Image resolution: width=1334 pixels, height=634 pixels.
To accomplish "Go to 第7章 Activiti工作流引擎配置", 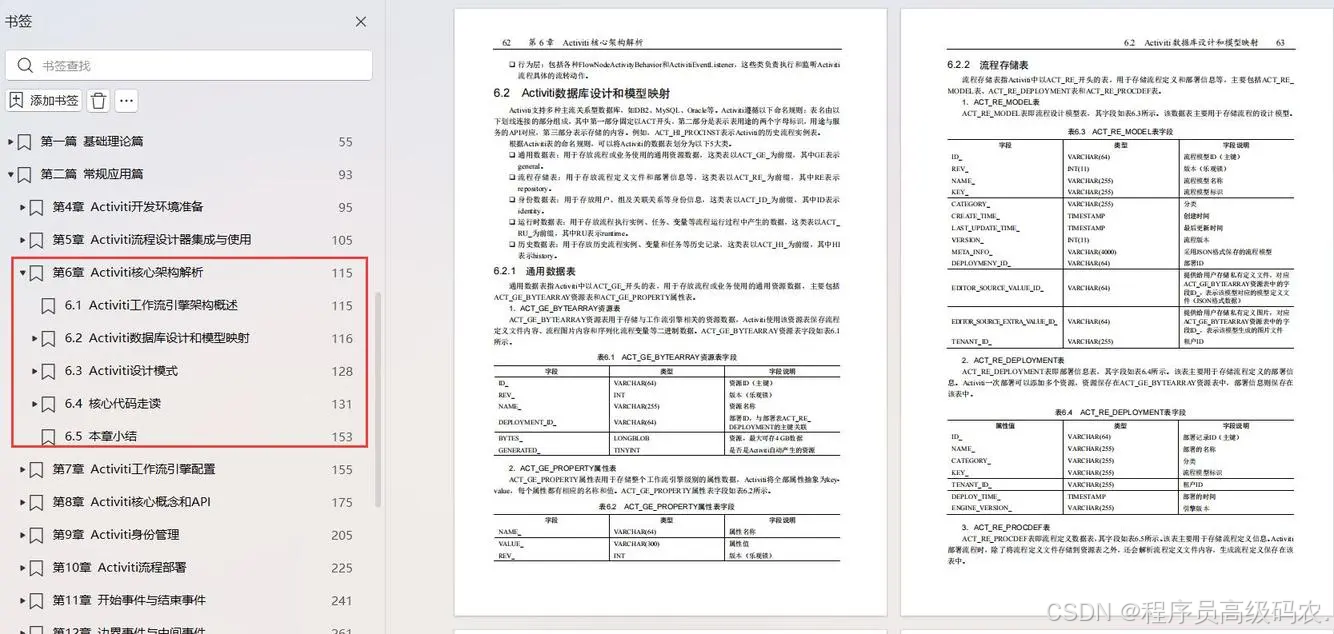I will click(x=134, y=469).
